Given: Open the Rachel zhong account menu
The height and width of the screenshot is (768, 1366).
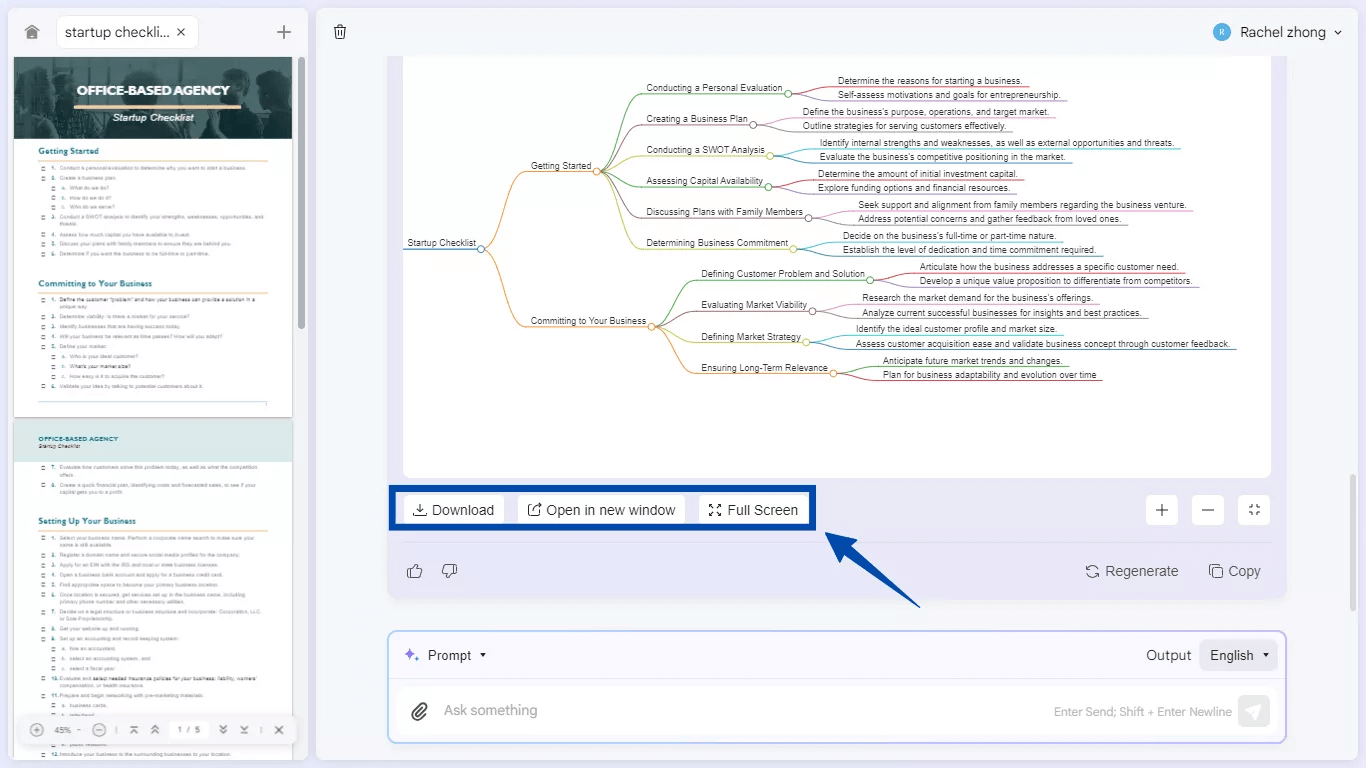Looking at the screenshot, I should [x=1278, y=31].
